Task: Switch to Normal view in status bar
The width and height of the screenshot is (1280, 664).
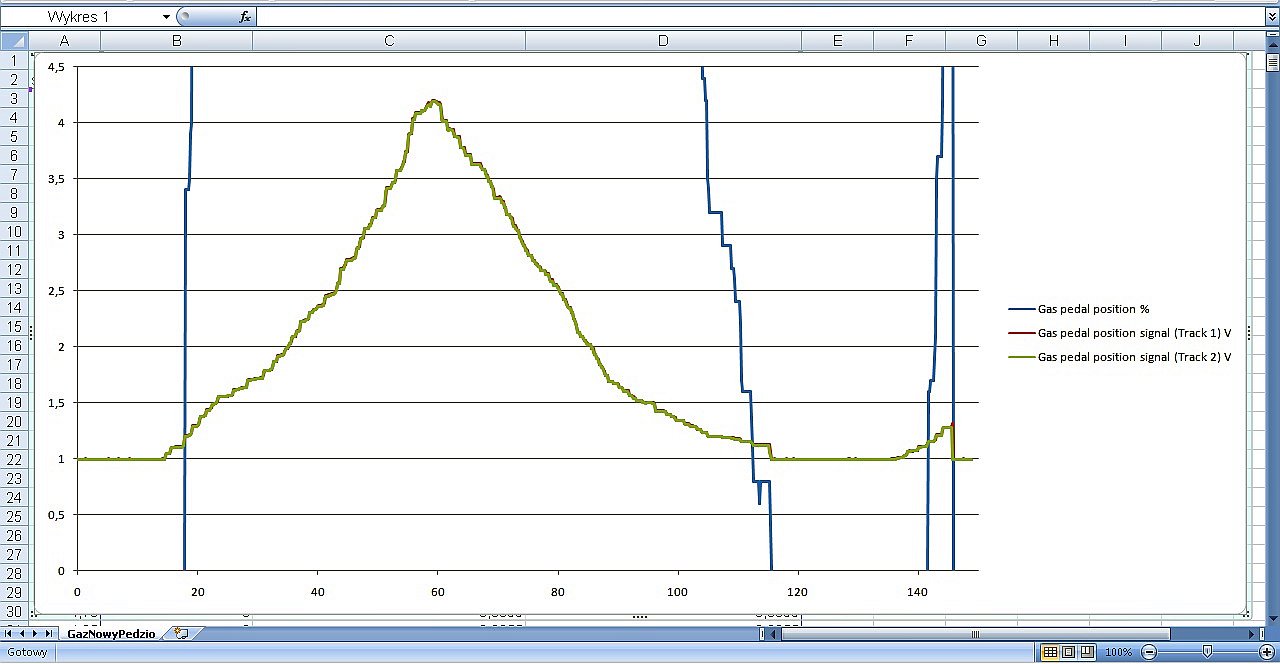Action: click(x=1050, y=653)
